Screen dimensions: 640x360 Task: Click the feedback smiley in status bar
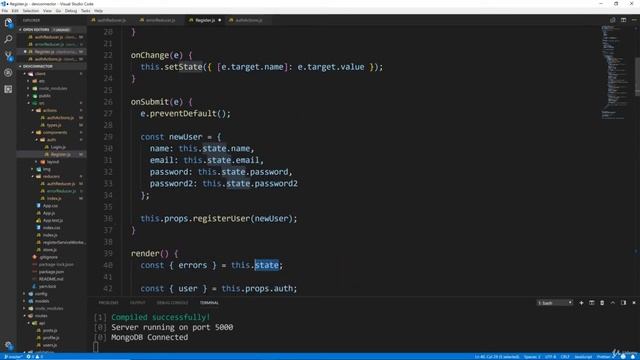click(x=623, y=357)
